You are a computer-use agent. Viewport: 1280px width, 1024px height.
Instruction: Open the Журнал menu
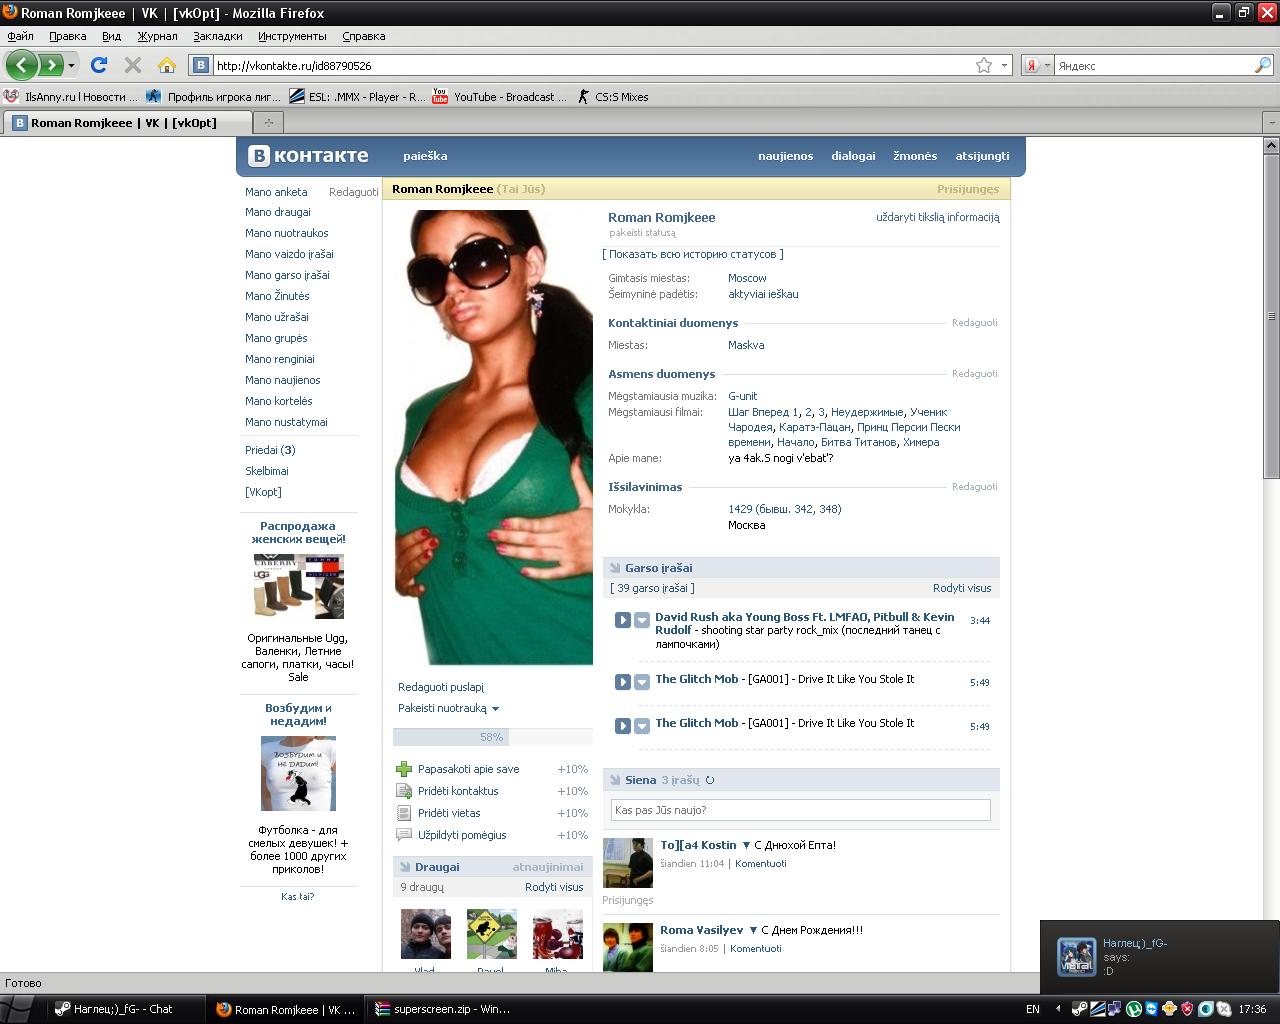pos(157,36)
